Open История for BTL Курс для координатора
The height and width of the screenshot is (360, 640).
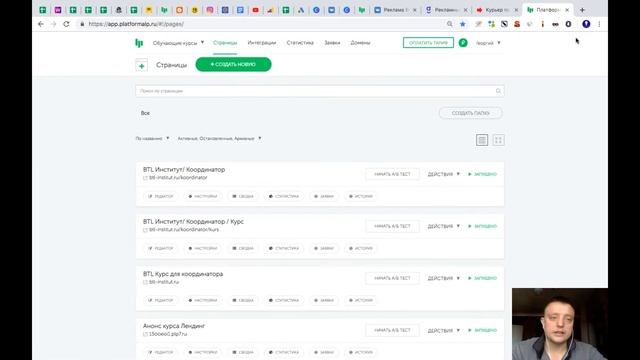coord(361,300)
